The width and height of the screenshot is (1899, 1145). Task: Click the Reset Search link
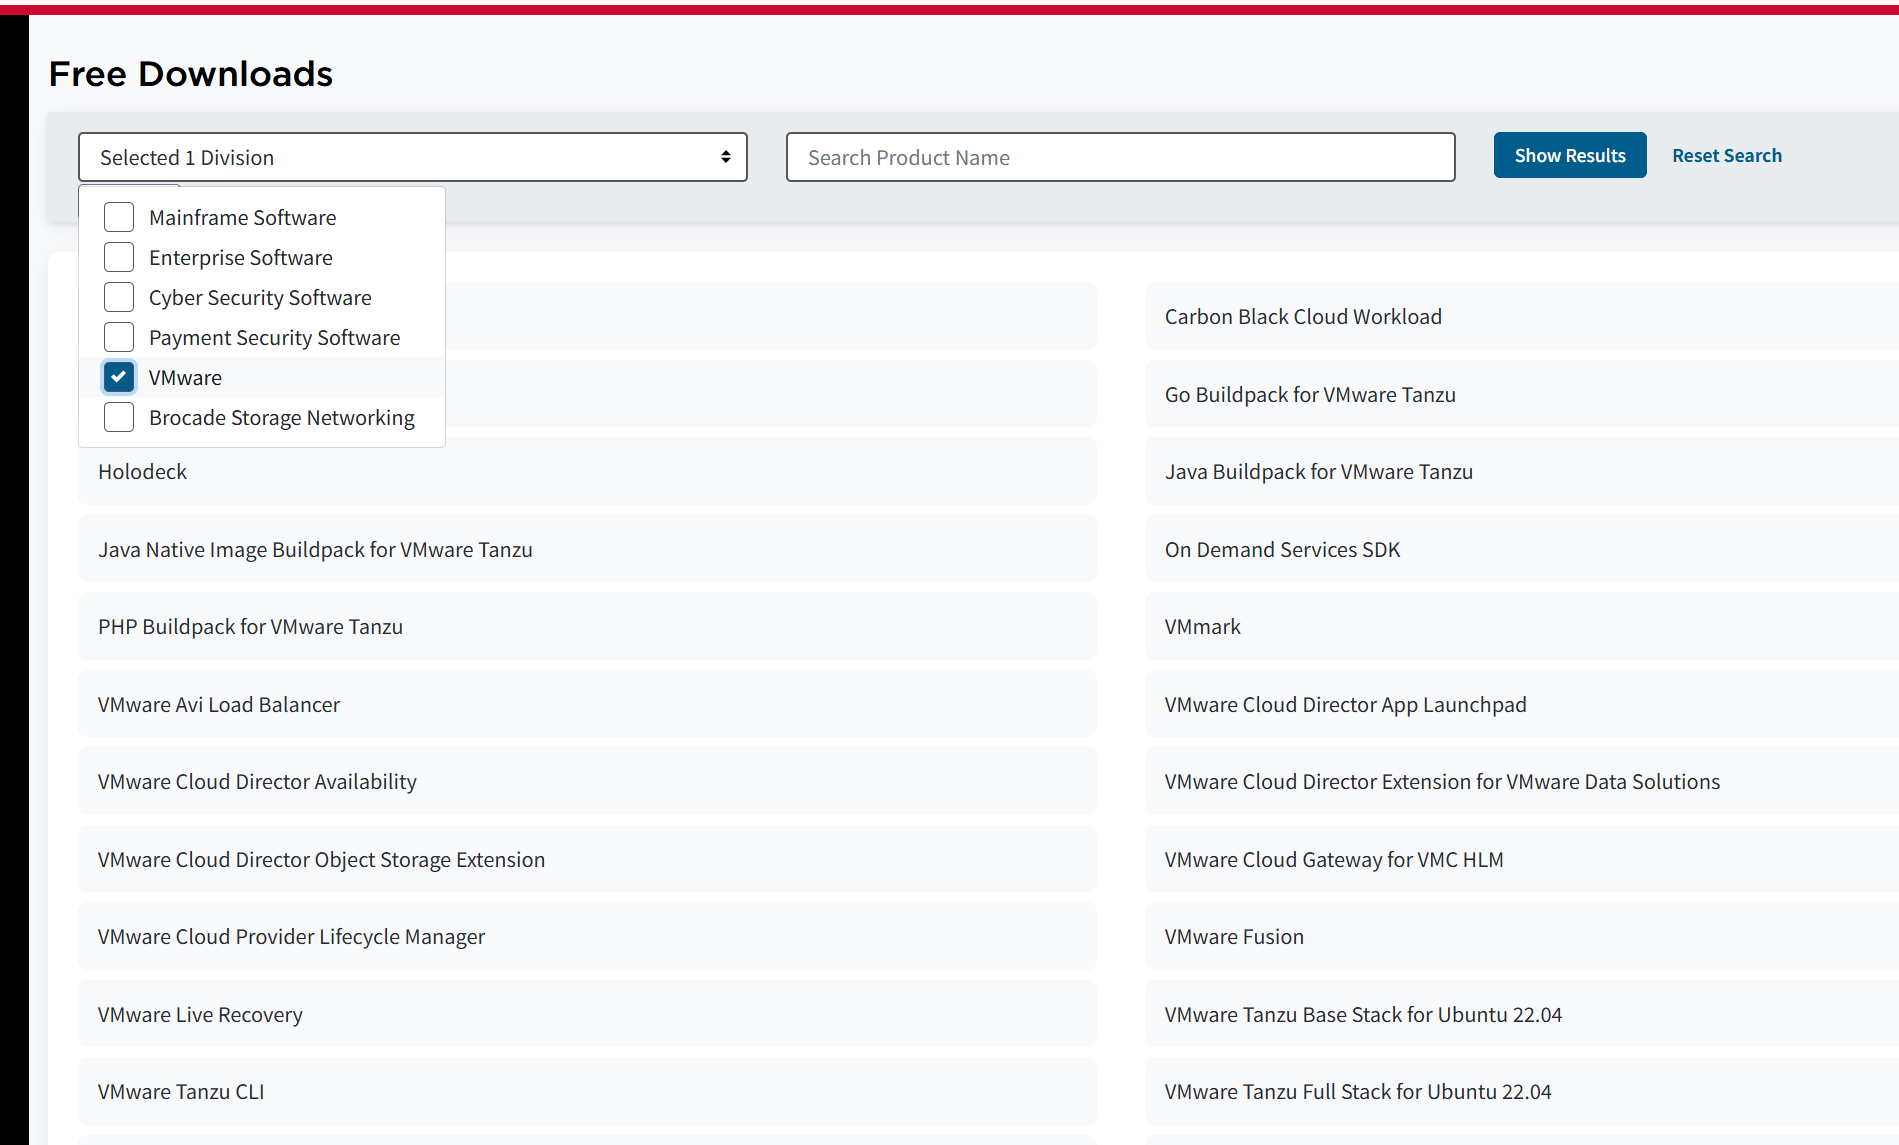click(1727, 155)
